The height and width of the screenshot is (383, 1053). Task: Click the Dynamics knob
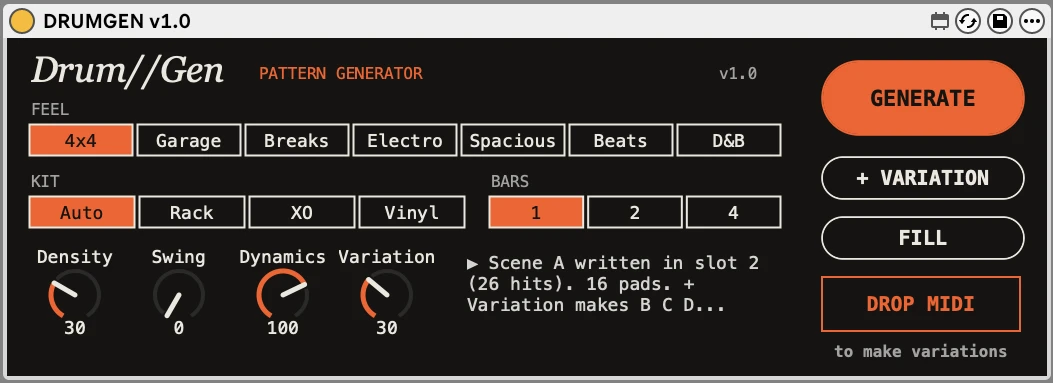pyautogui.click(x=282, y=294)
